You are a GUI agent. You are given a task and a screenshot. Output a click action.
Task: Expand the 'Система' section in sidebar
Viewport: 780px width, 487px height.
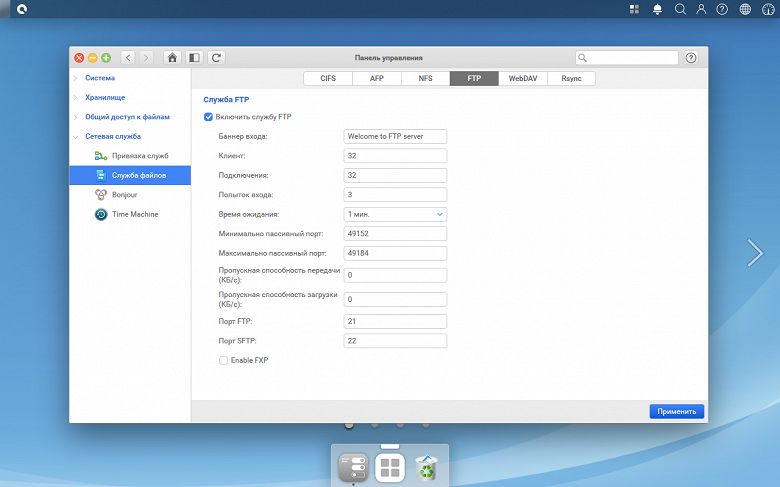point(100,77)
